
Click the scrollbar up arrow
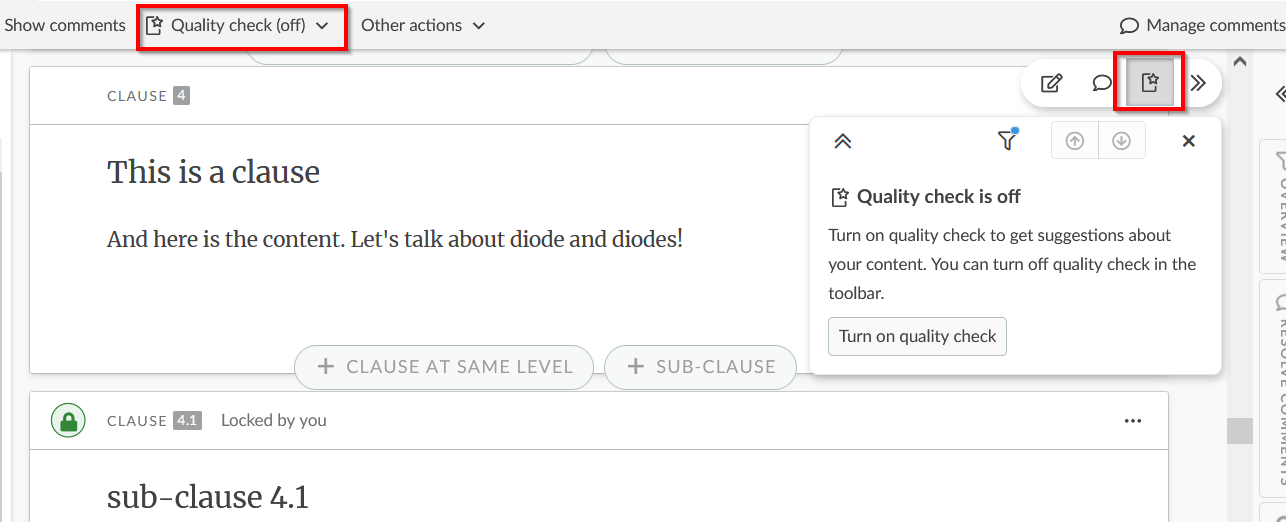[x=1240, y=61]
